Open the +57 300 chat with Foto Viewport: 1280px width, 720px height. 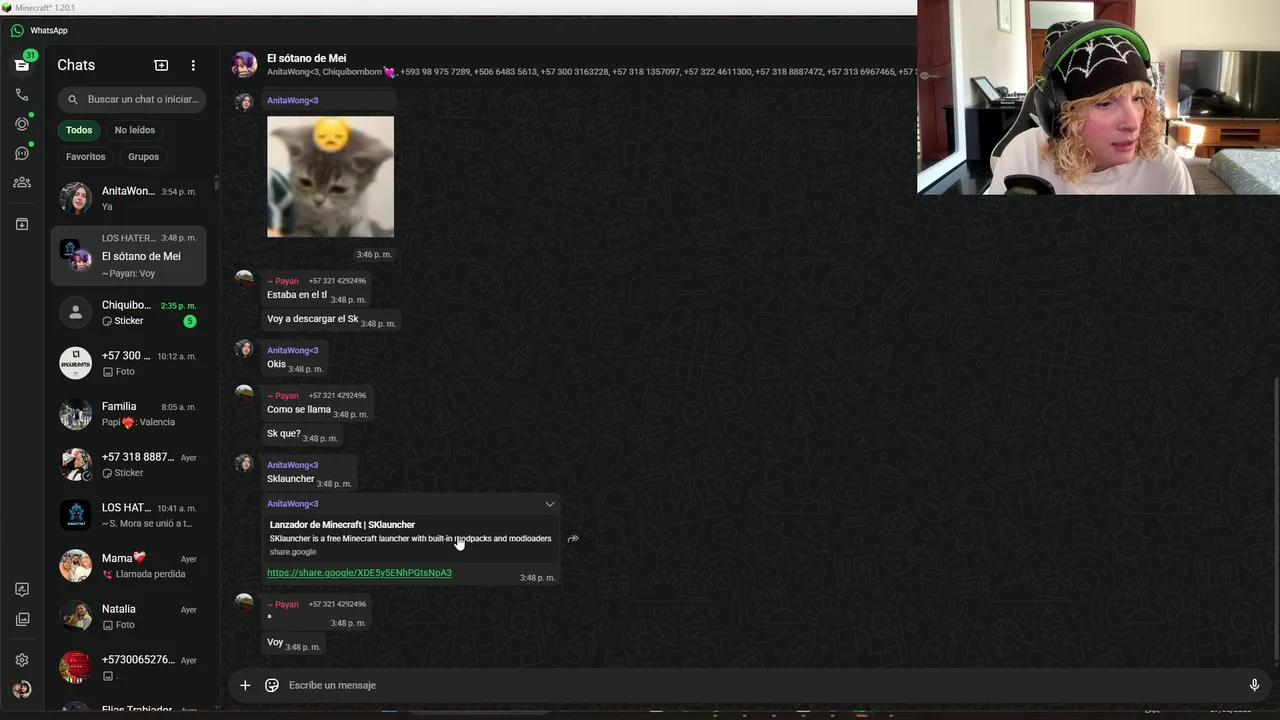[x=129, y=363]
